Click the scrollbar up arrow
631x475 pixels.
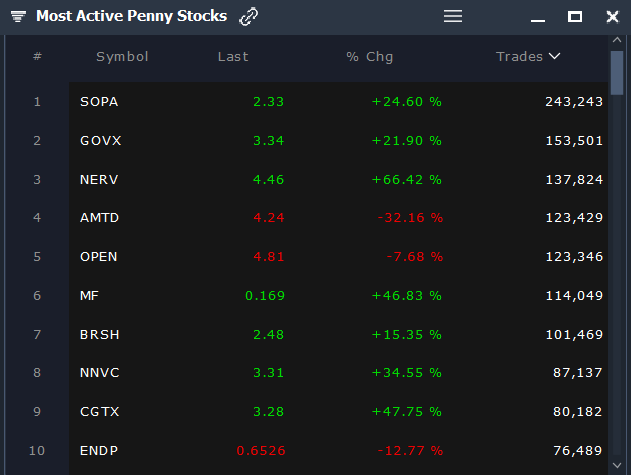(617, 39)
